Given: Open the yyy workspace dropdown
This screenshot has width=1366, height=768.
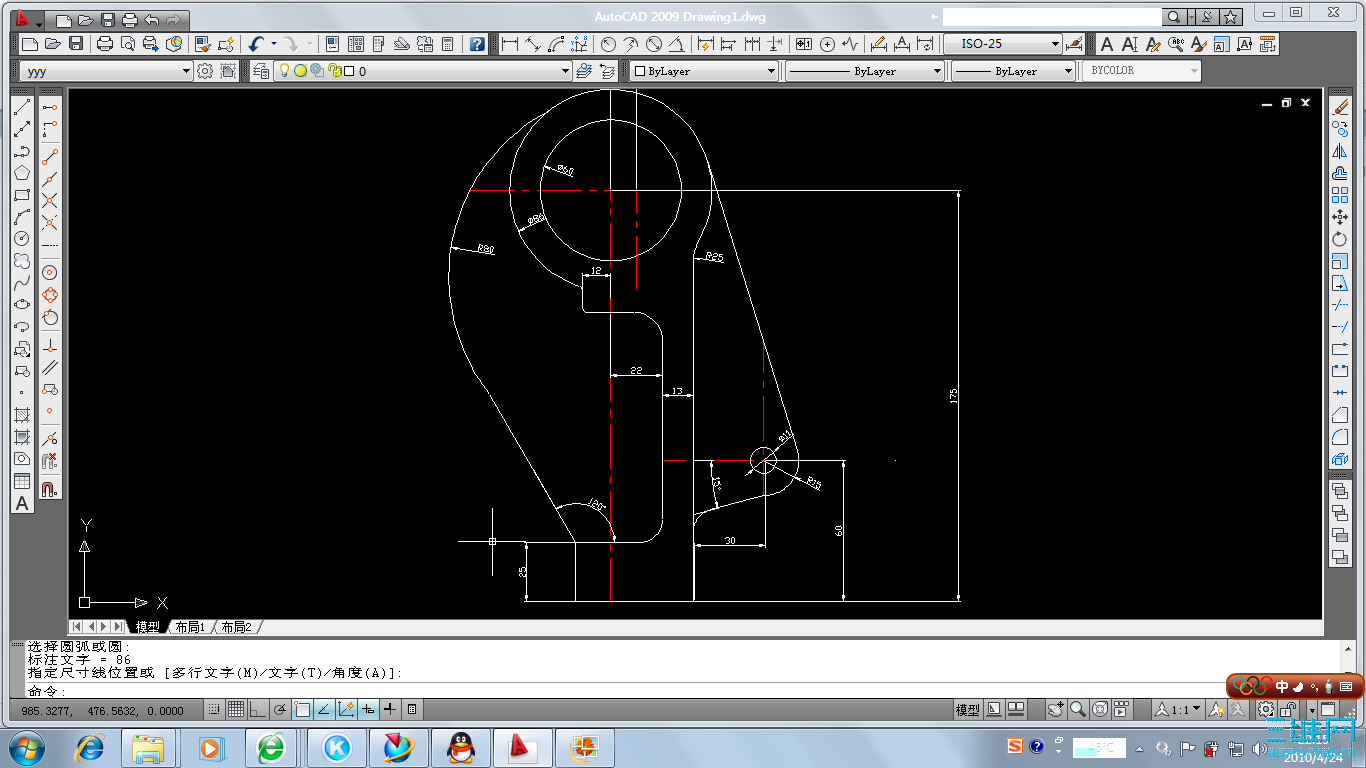Looking at the screenshot, I should tap(107, 71).
